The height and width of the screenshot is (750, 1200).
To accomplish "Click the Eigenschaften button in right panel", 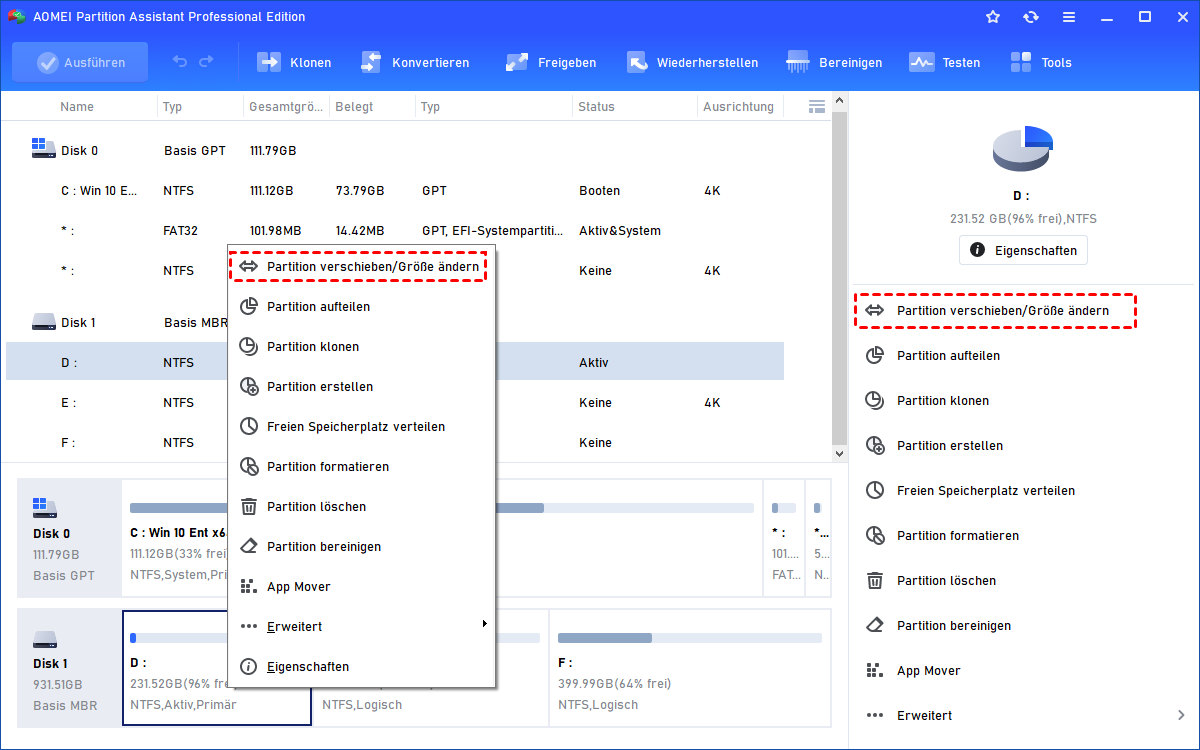I will (1023, 250).
